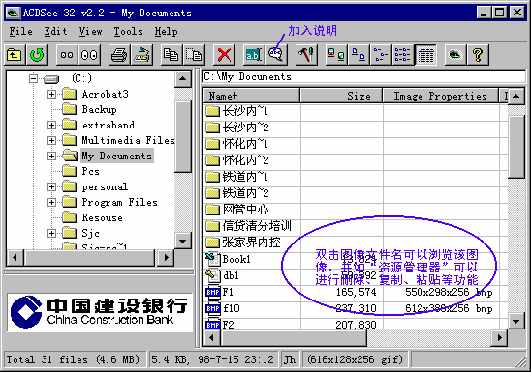
Task: Open the Tools menu
Action: (x=128, y=32)
